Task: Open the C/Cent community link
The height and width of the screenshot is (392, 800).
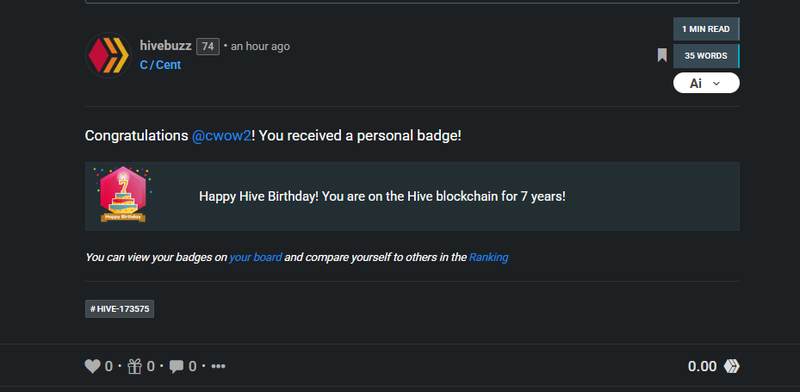Action: click(x=160, y=65)
